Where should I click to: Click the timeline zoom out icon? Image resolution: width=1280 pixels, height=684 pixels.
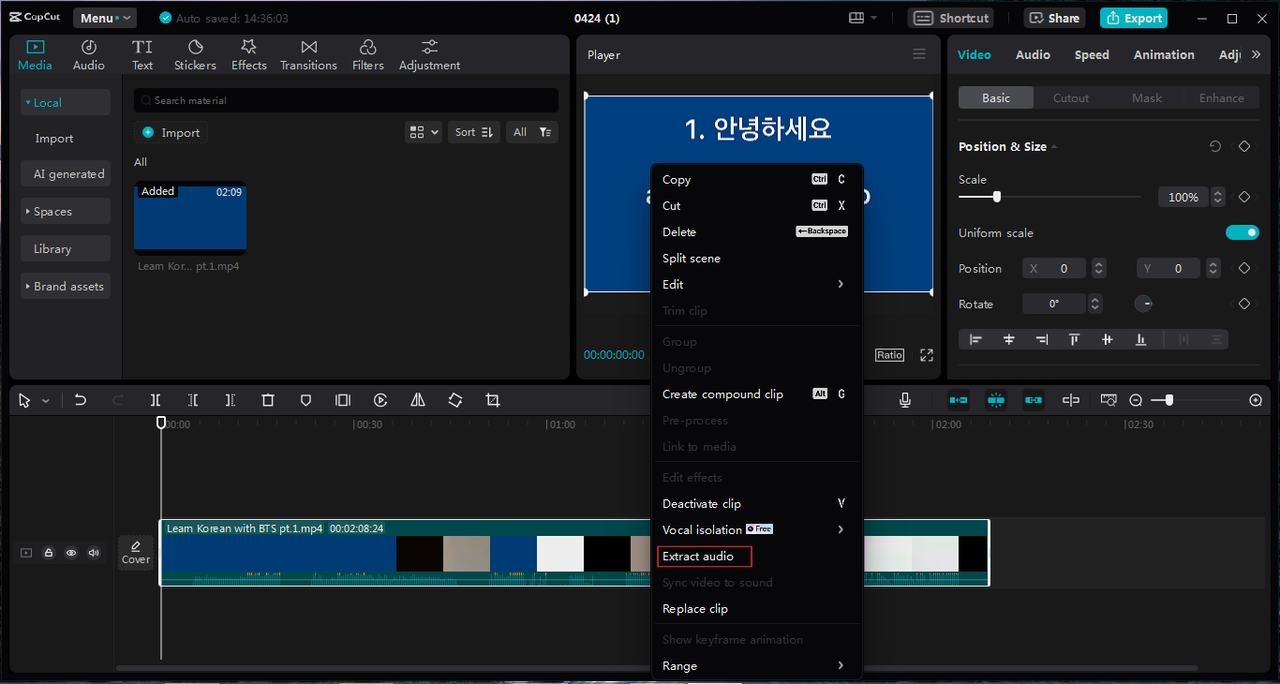(x=1136, y=400)
